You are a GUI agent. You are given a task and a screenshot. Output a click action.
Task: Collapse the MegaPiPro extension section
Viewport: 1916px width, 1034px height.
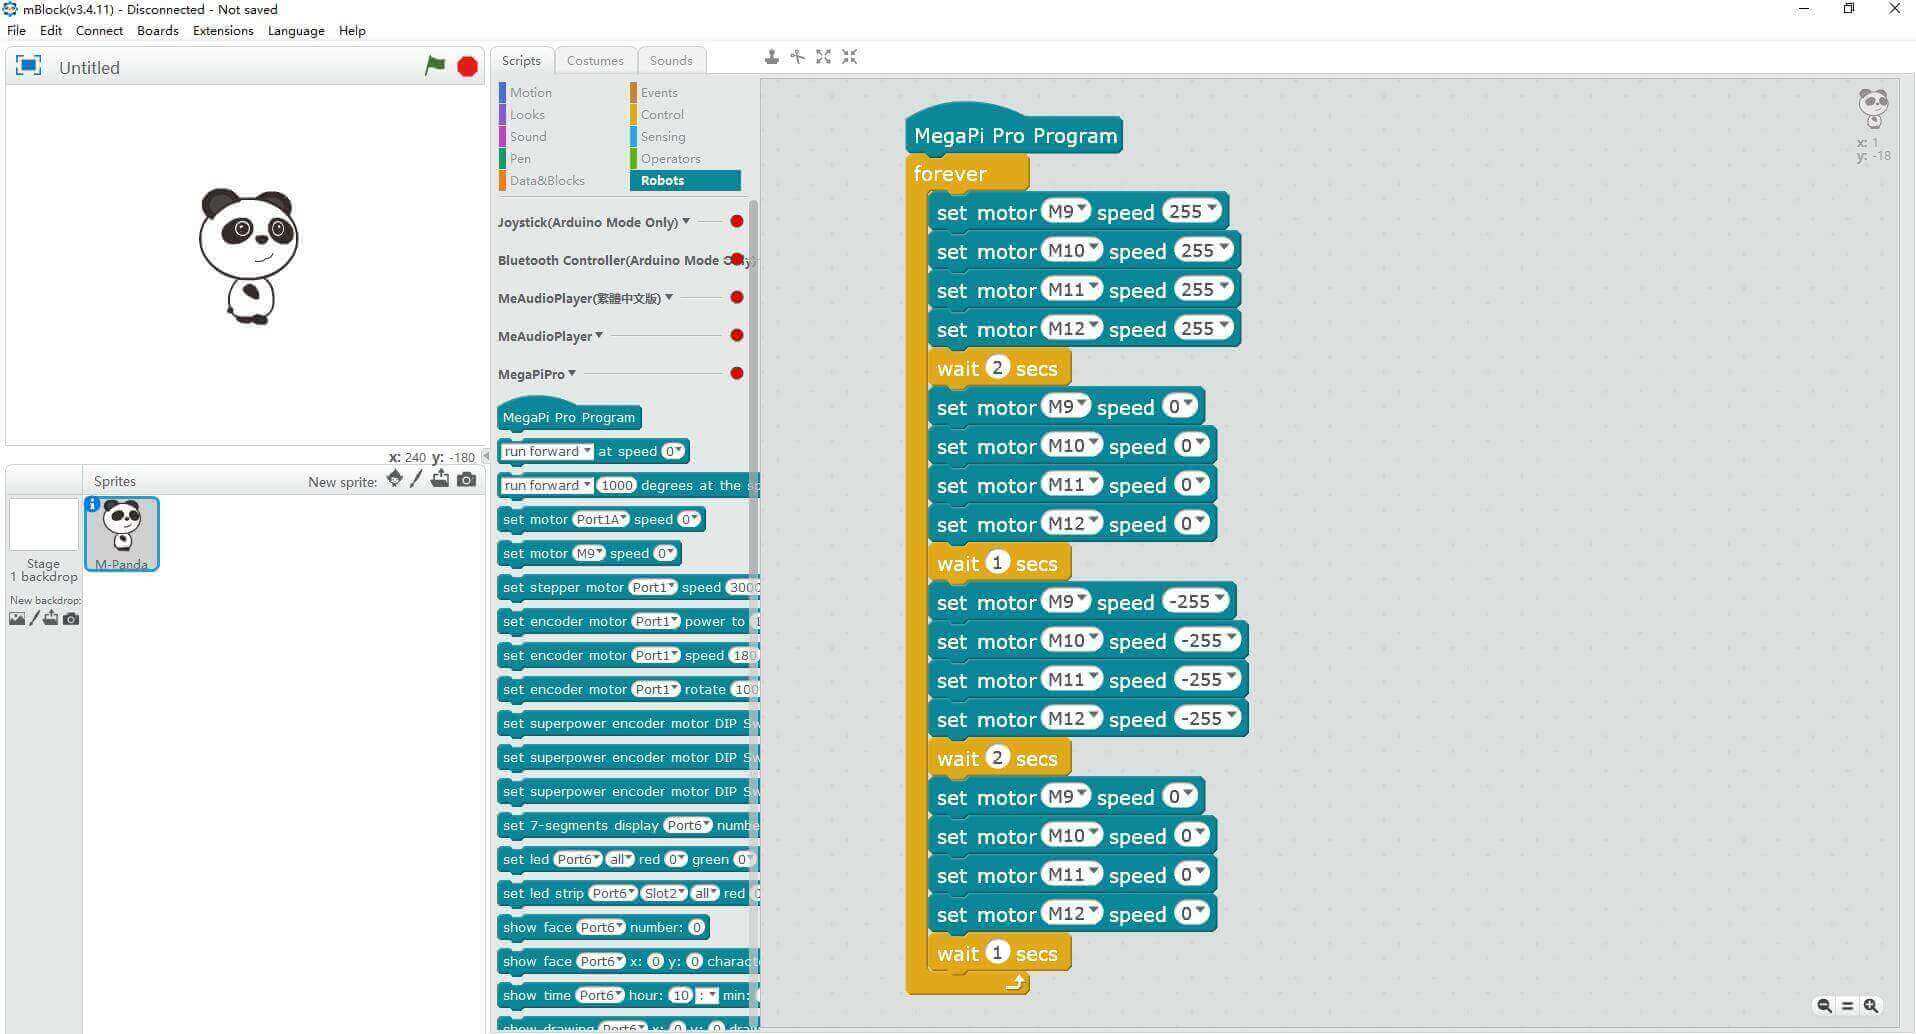pyautogui.click(x=572, y=373)
